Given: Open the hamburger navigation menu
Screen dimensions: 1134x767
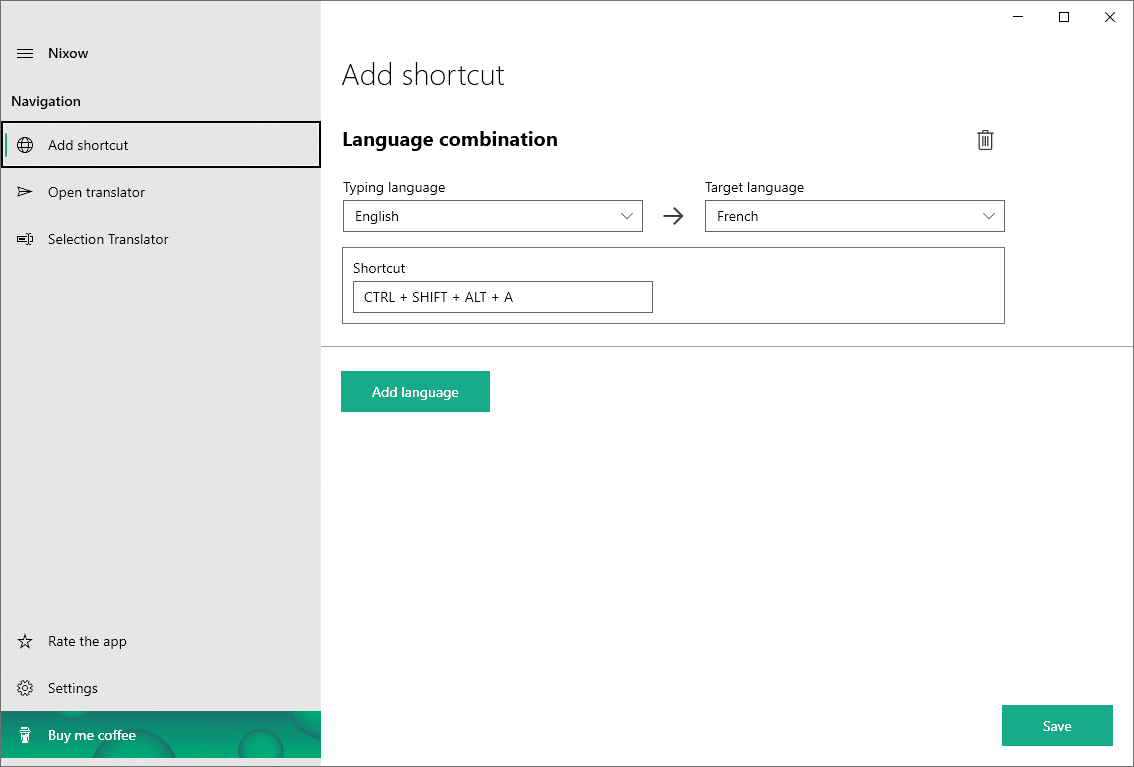Looking at the screenshot, I should pyautogui.click(x=25, y=53).
